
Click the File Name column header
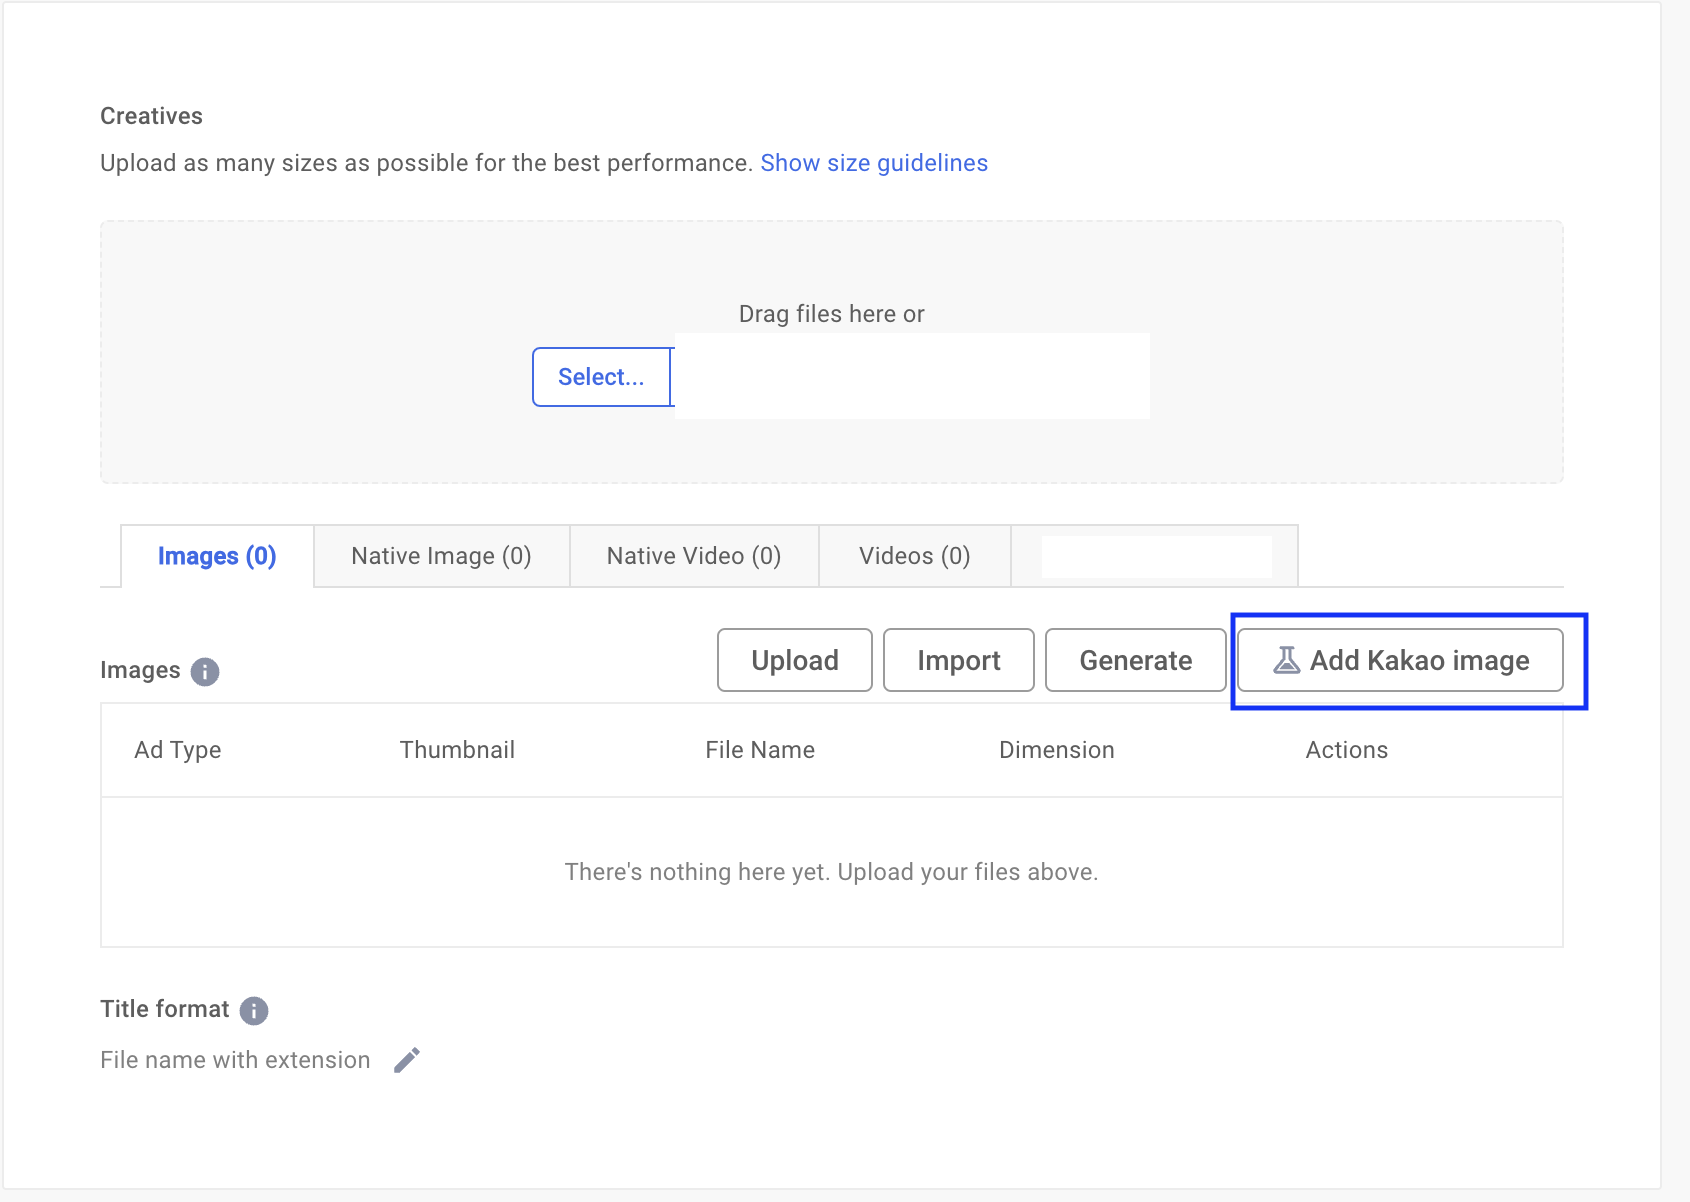pyautogui.click(x=759, y=750)
